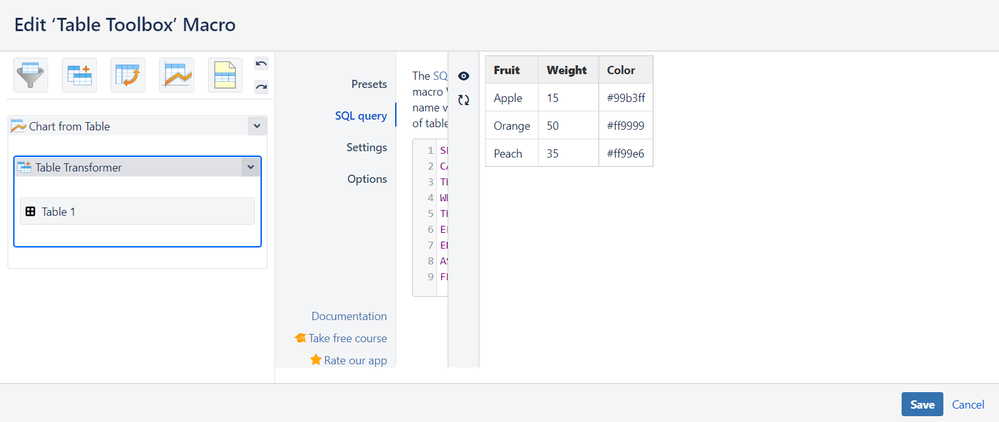This screenshot has height=422, width=999.
Task: Select the Table 1 item
Action: 137,211
